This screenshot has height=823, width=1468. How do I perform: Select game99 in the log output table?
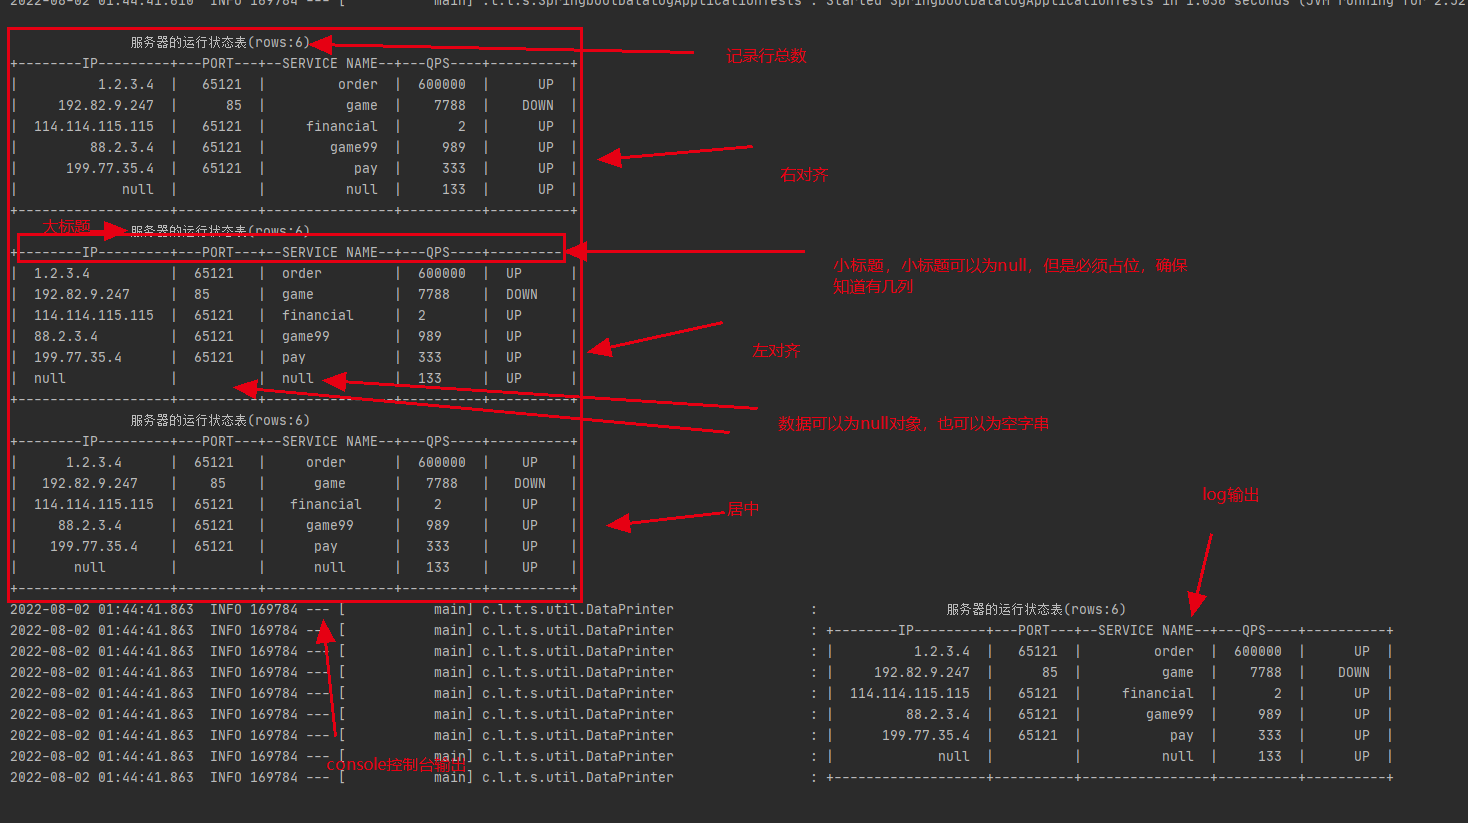pyautogui.click(x=1170, y=714)
